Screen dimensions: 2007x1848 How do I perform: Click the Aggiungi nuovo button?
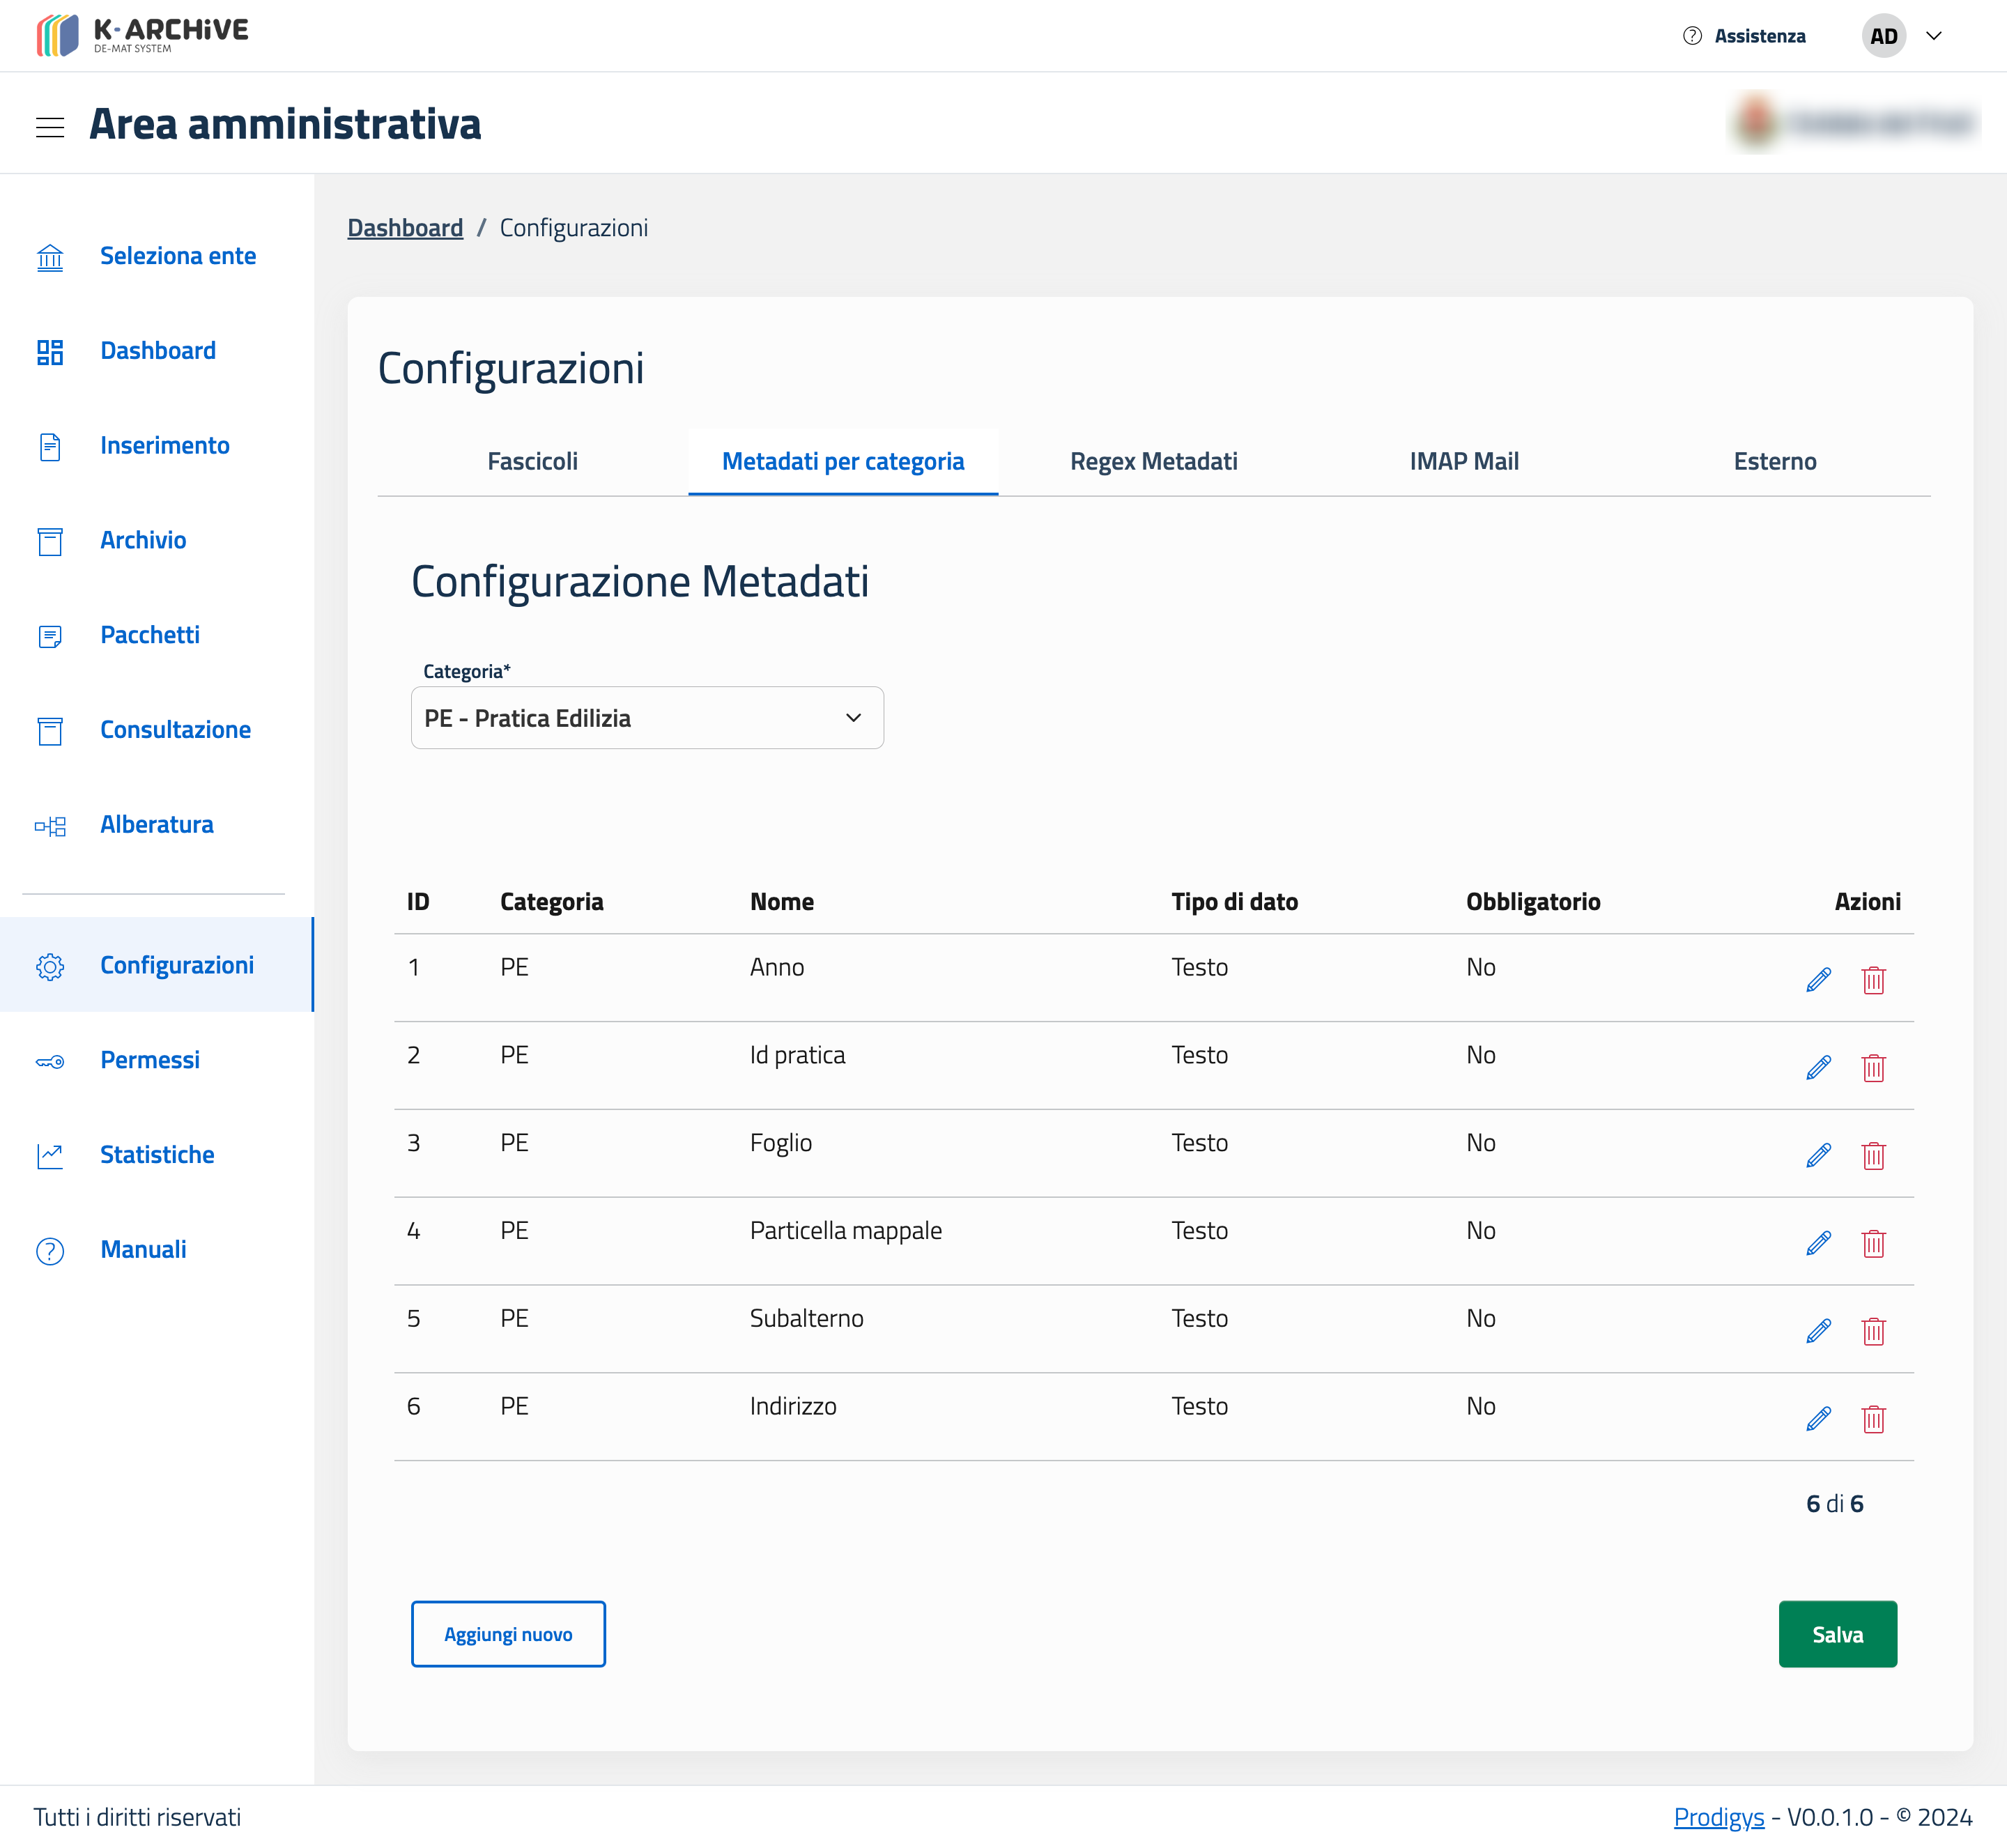coord(508,1634)
